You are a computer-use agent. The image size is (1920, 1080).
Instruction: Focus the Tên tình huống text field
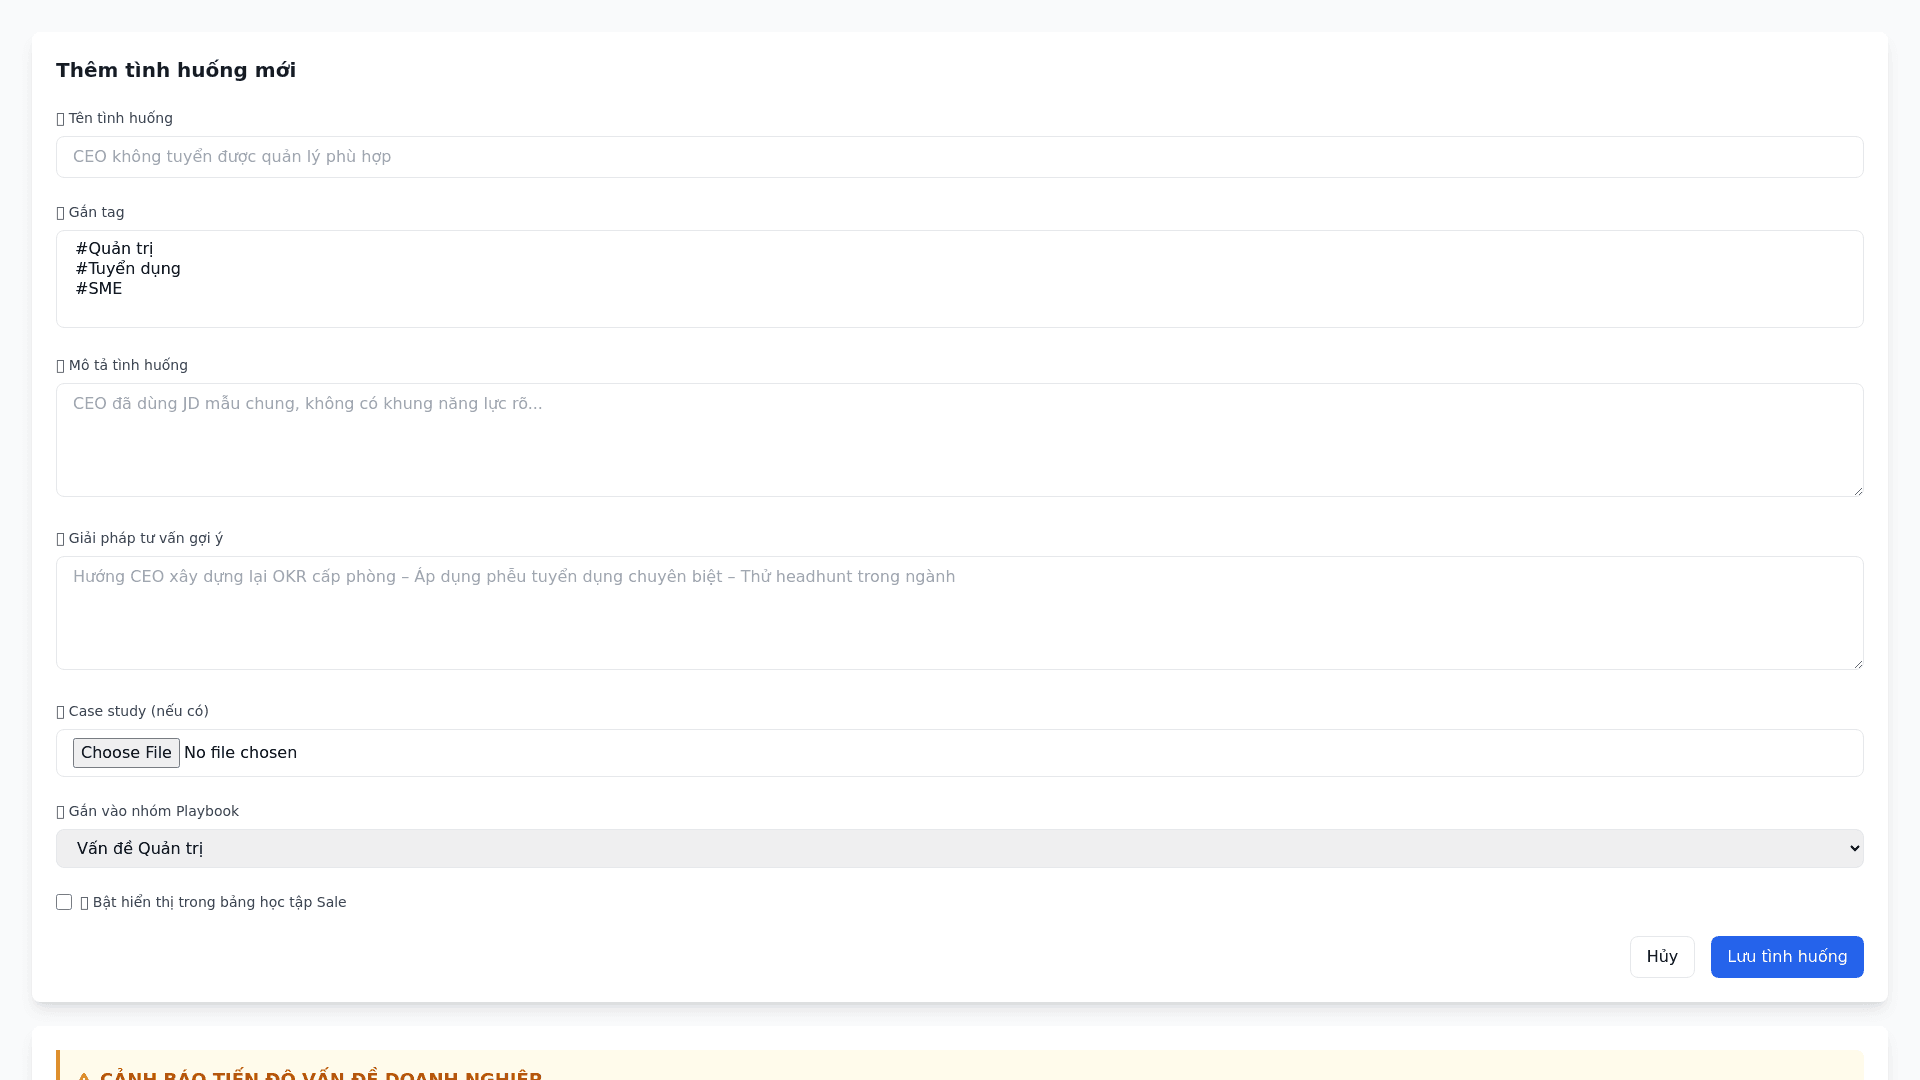tap(959, 157)
